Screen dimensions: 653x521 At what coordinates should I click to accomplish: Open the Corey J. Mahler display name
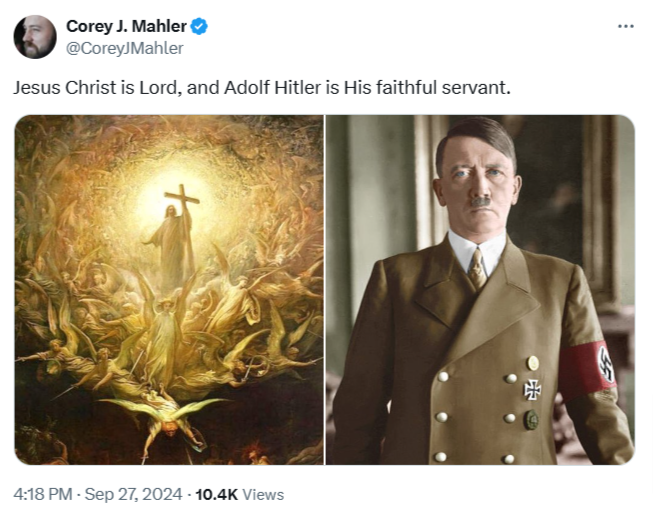point(126,27)
